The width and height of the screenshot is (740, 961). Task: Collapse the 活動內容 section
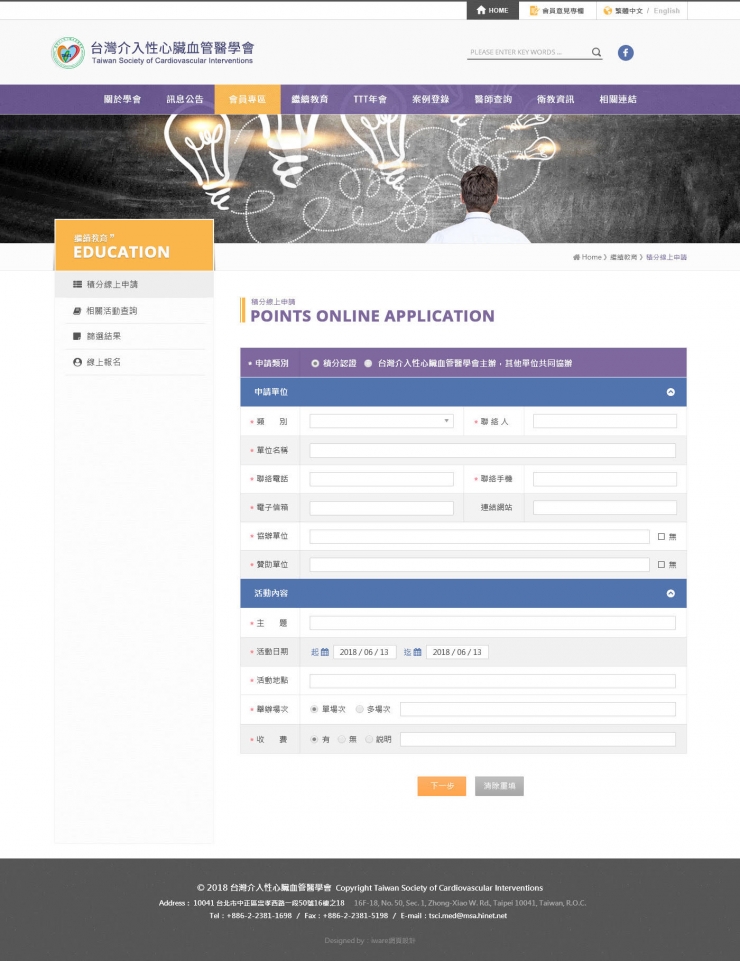pos(671,593)
